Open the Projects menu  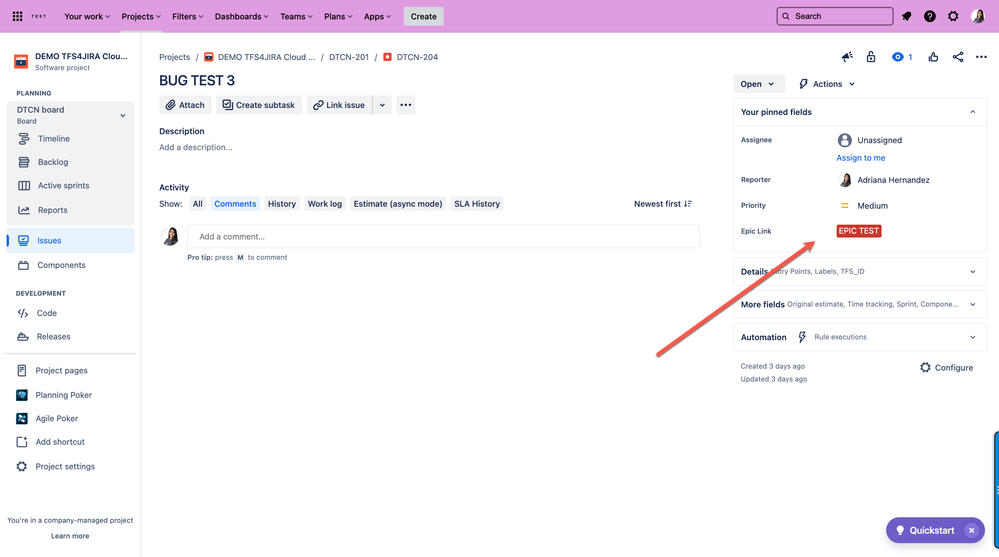point(141,17)
